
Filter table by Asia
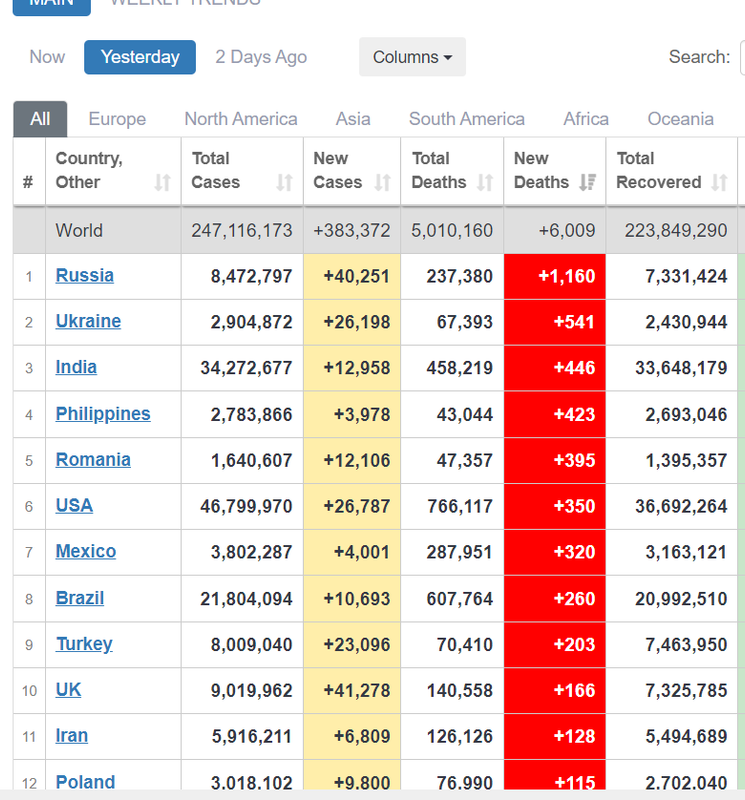[353, 119]
